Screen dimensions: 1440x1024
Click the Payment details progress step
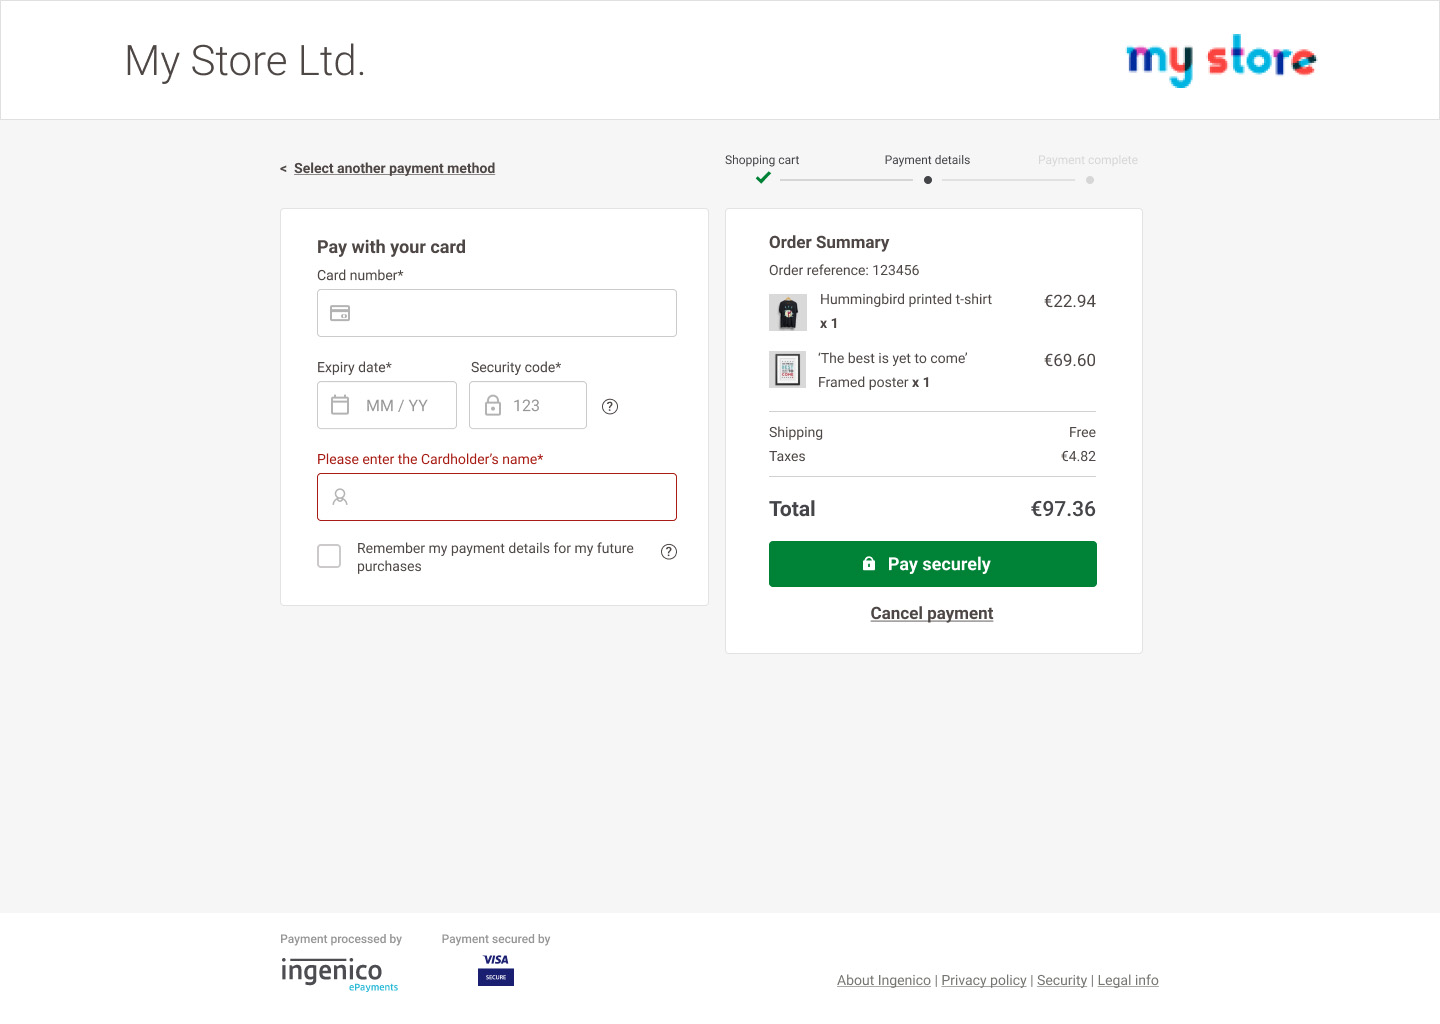pos(927,160)
